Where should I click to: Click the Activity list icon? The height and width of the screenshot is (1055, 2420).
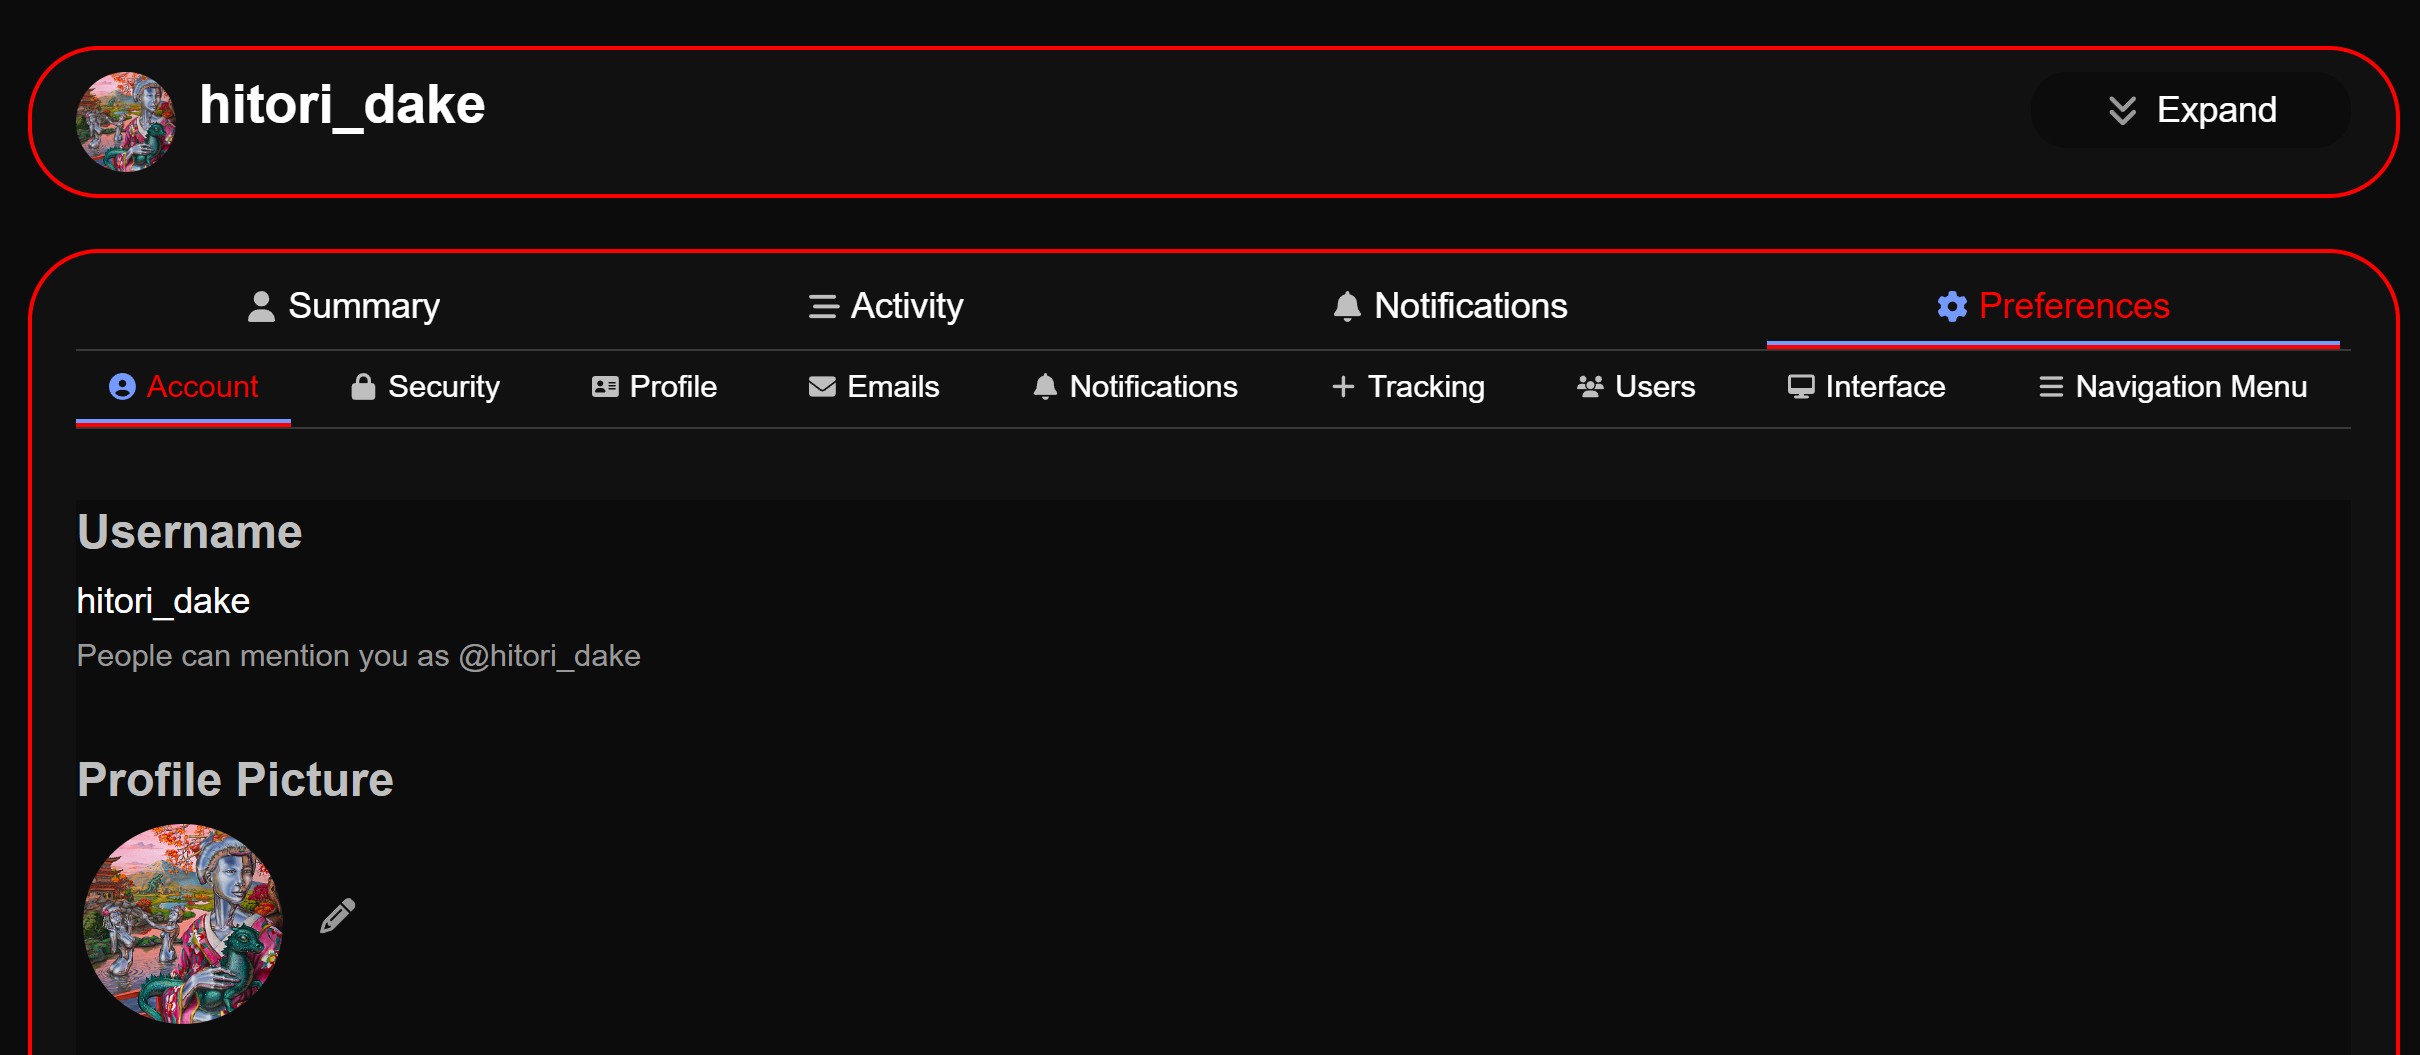(x=823, y=306)
